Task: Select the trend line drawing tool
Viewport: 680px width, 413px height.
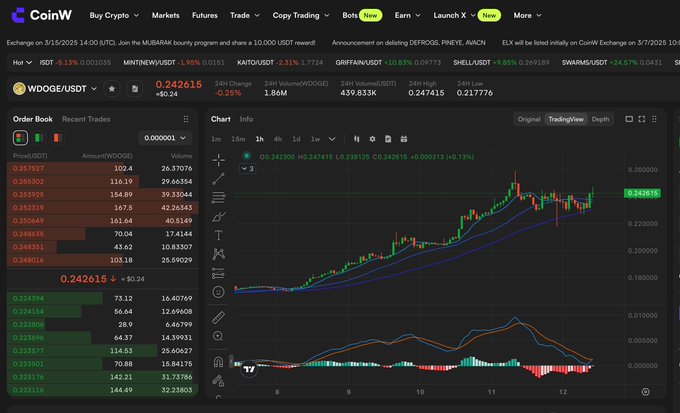Action: [218, 178]
